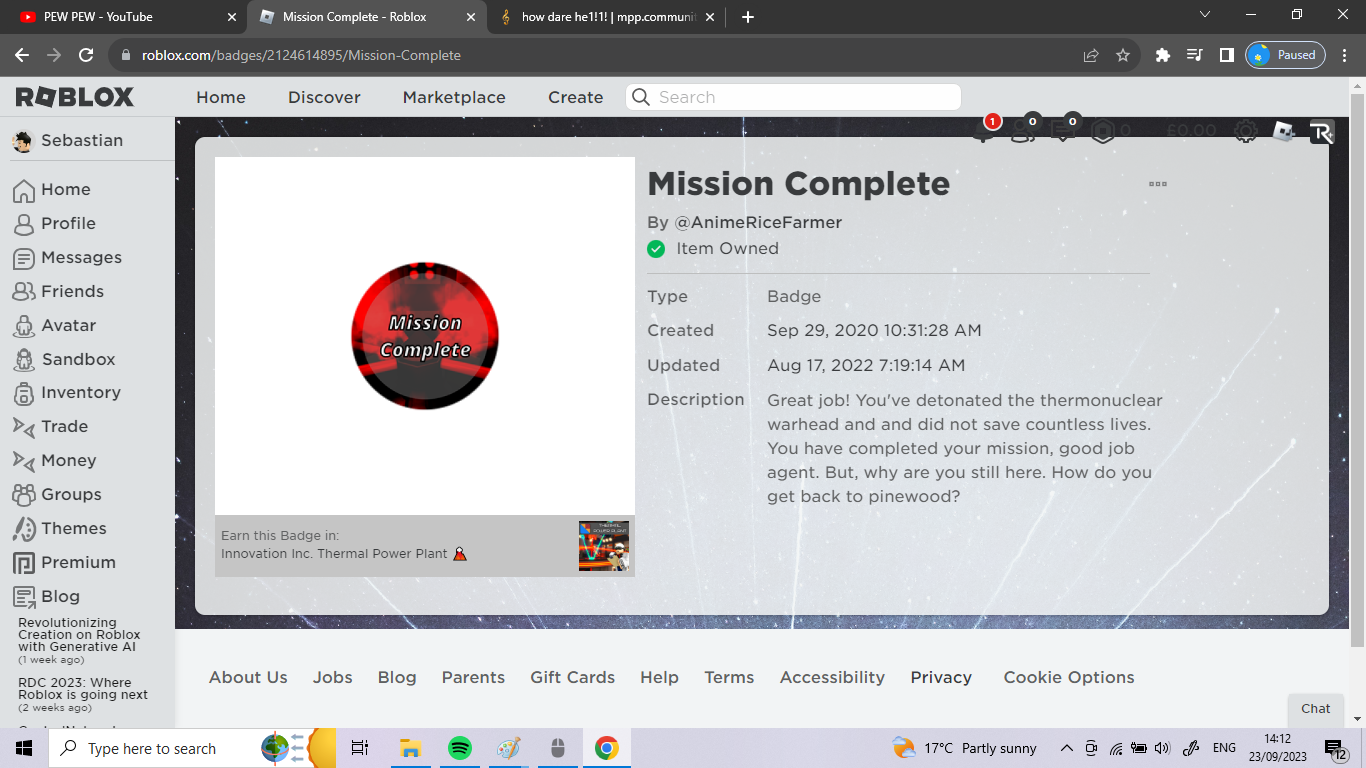Open the Avatar editor from sidebar

coord(55,326)
